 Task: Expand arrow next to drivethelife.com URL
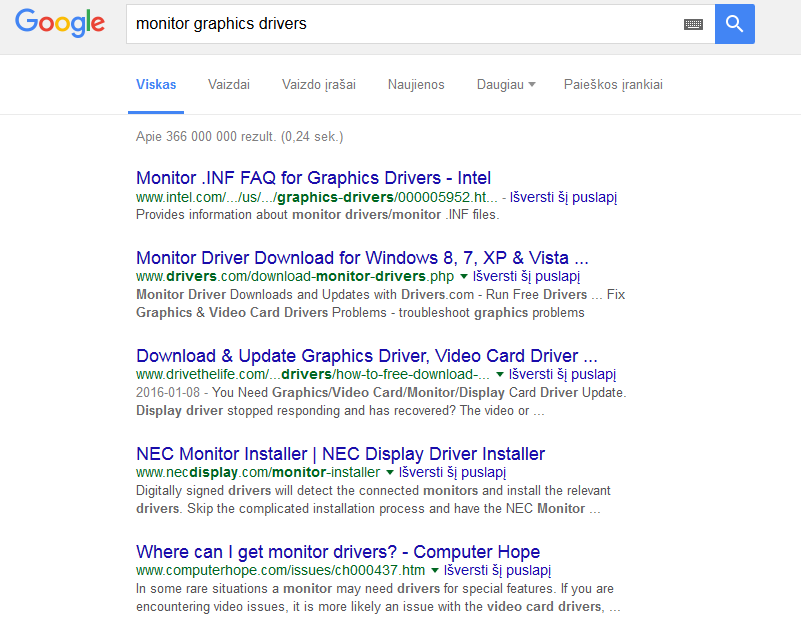click(x=500, y=375)
